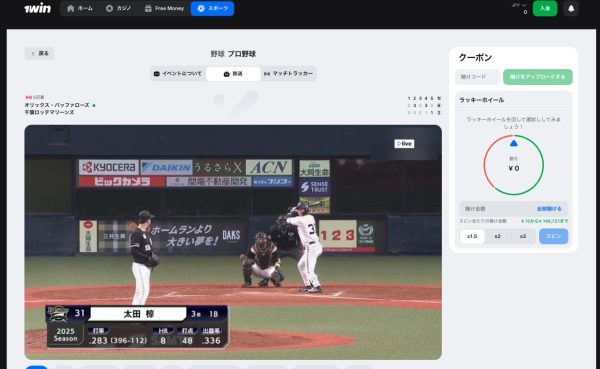Go to ホーム in top navigation
Image resolution: width=600 pixels, height=369 pixels.
(x=80, y=8)
